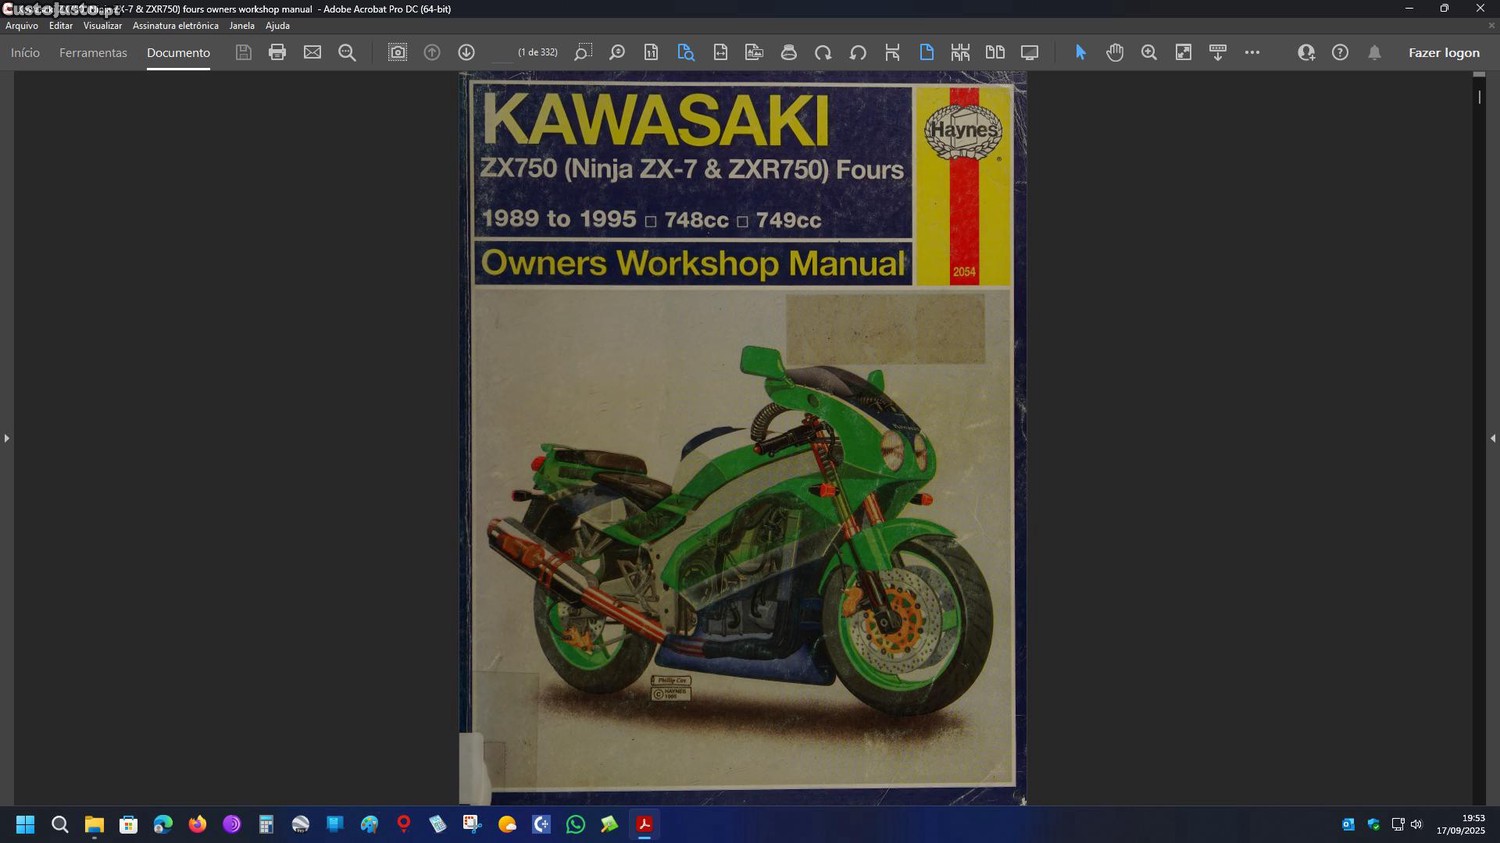The image size is (1500, 843).
Task: Toggle single page view mode
Action: pos(926,52)
